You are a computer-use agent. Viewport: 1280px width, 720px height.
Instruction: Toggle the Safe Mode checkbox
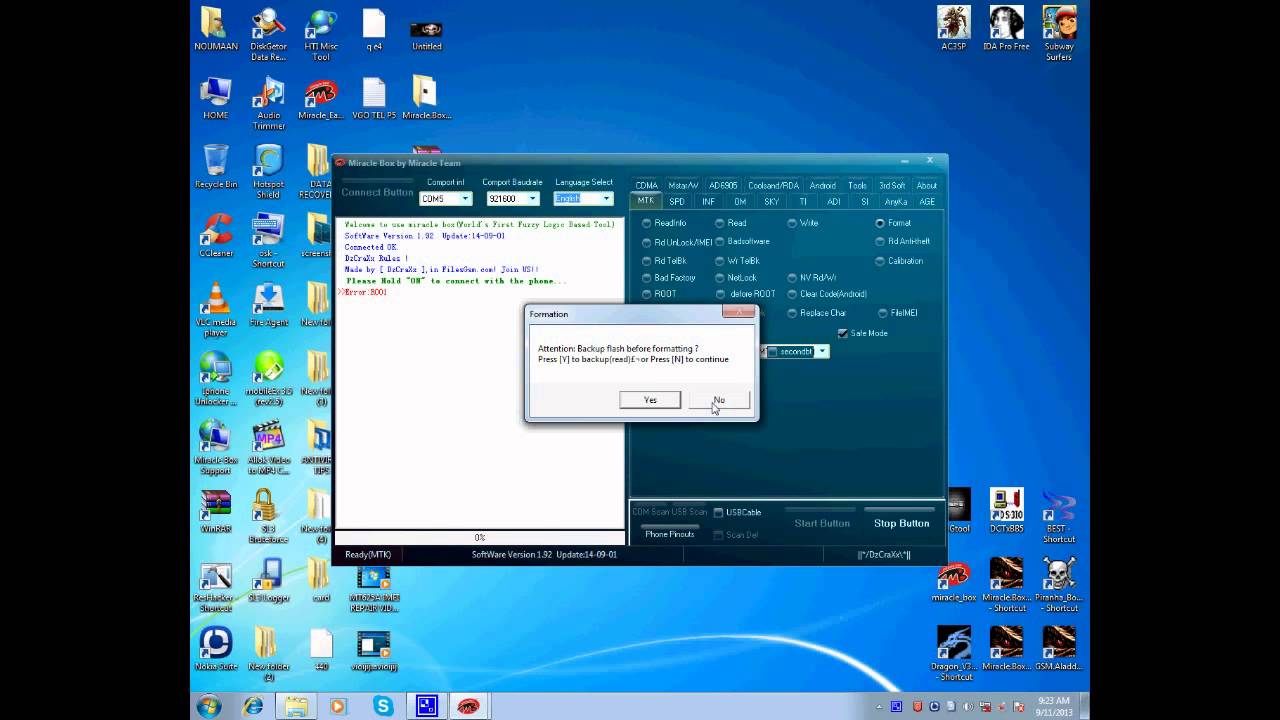[843, 334]
